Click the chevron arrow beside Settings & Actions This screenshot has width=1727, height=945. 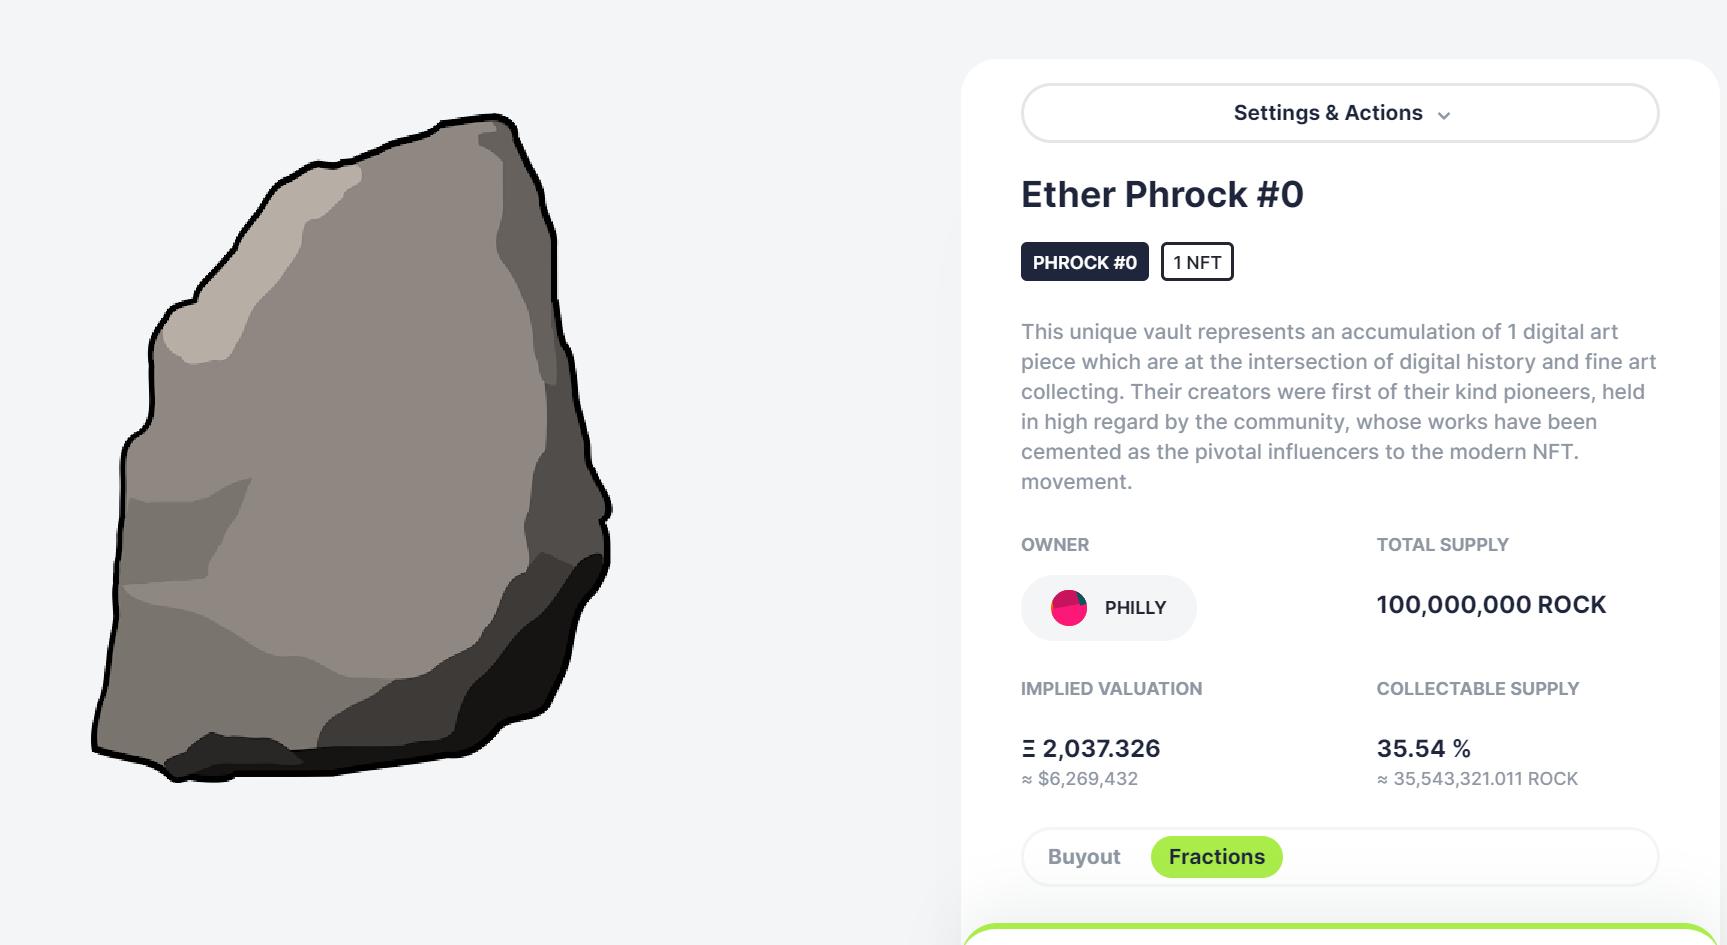pos(1444,116)
